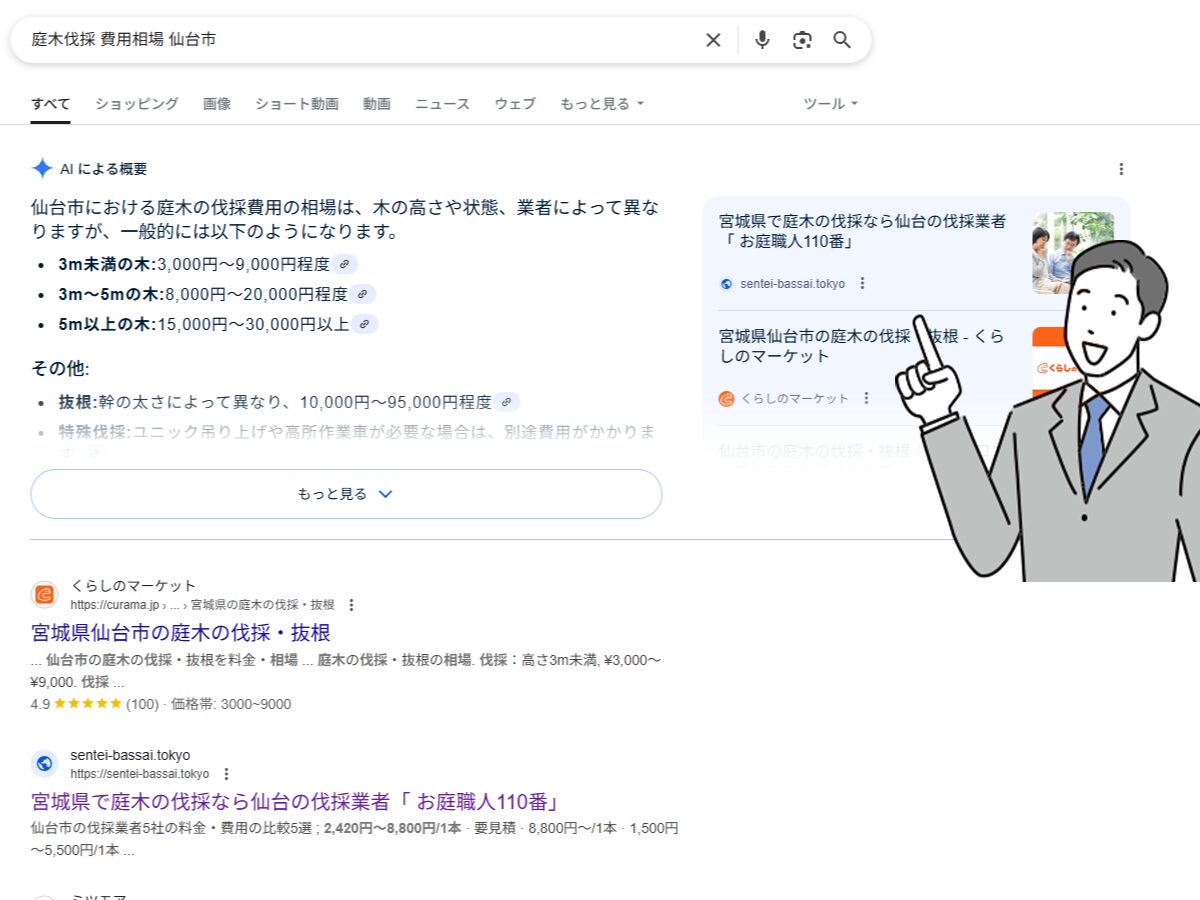Viewport: 1200px width, 900px height.
Task: Open result 宮城県仙台市の庭木の伐採・抜根
Action: point(181,633)
